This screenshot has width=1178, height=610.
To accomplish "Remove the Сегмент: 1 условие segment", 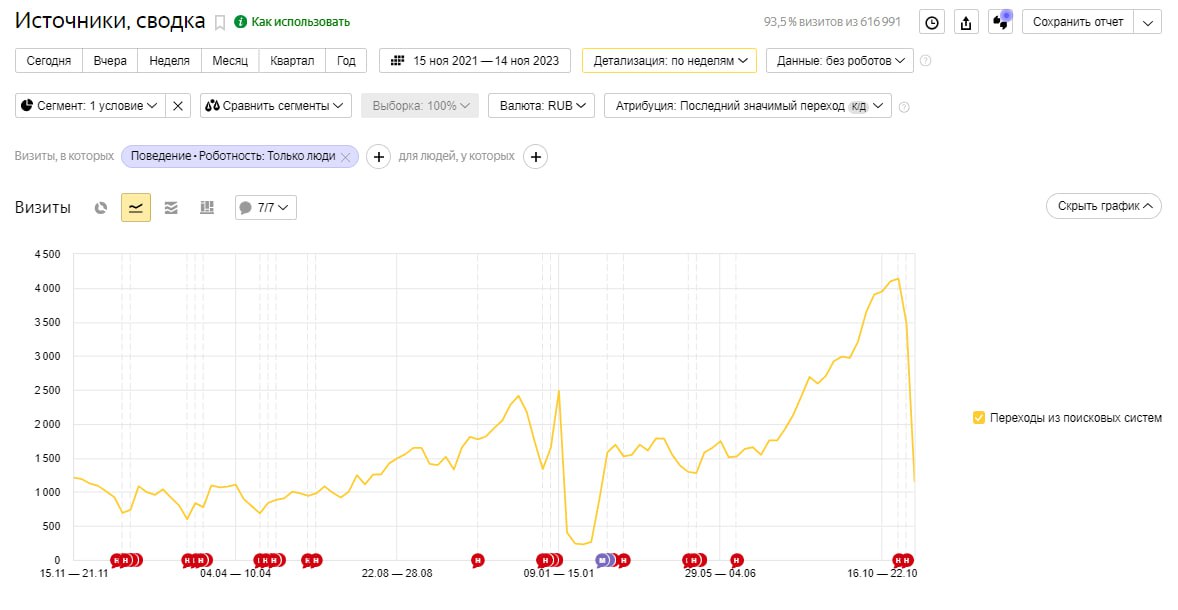I will [x=177, y=106].
